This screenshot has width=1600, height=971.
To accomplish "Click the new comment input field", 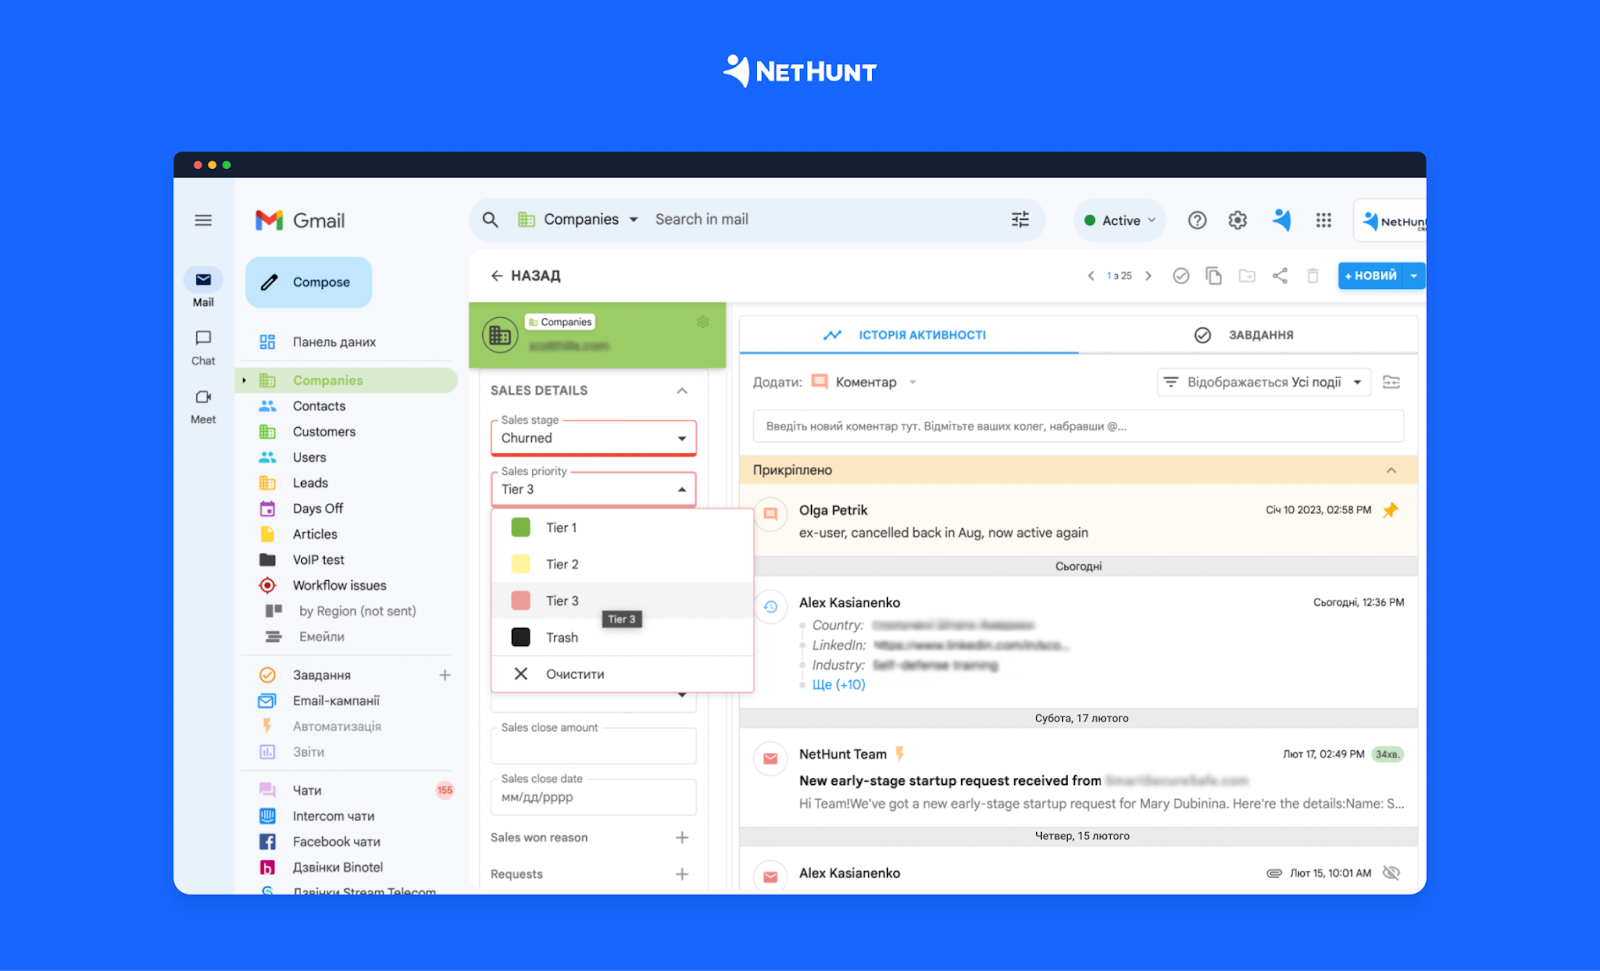I will point(1078,426).
